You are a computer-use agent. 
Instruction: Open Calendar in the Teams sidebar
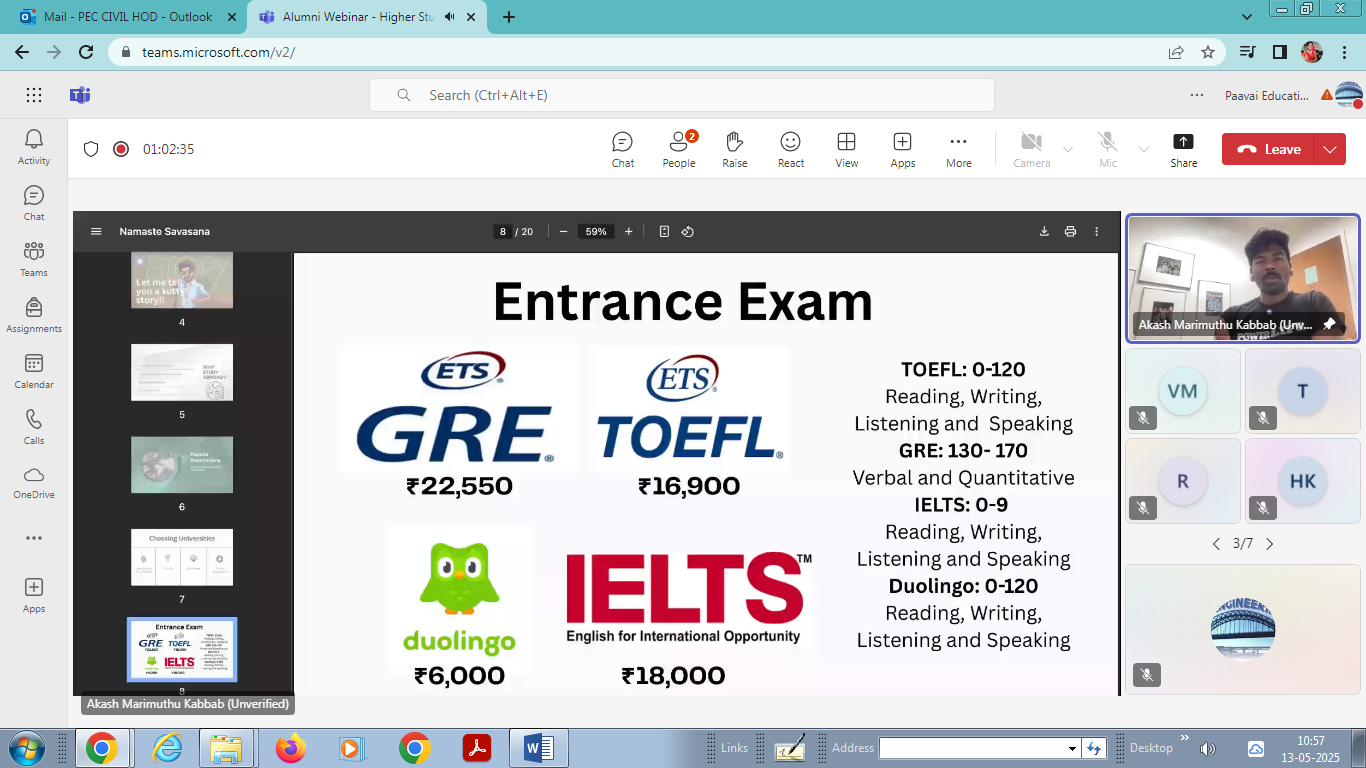[34, 370]
